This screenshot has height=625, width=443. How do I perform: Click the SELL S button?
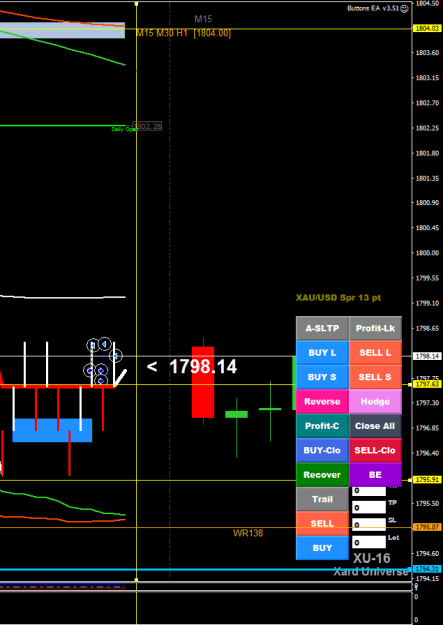point(375,377)
